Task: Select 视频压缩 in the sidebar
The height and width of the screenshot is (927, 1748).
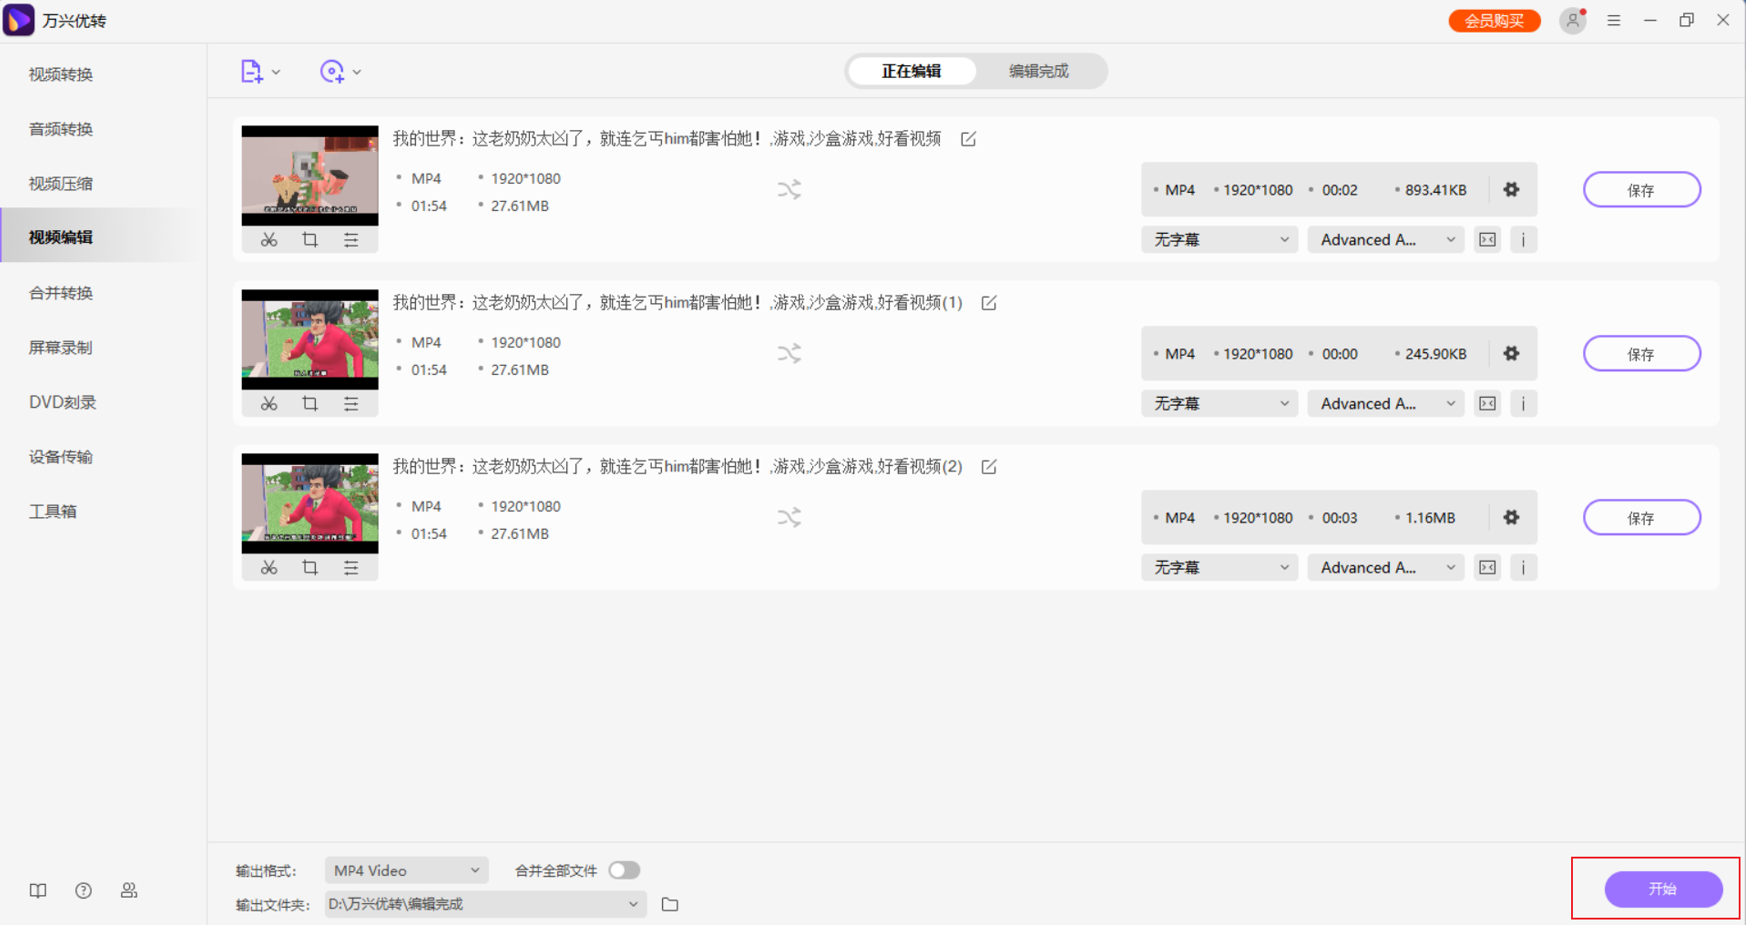Action: [x=61, y=184]
